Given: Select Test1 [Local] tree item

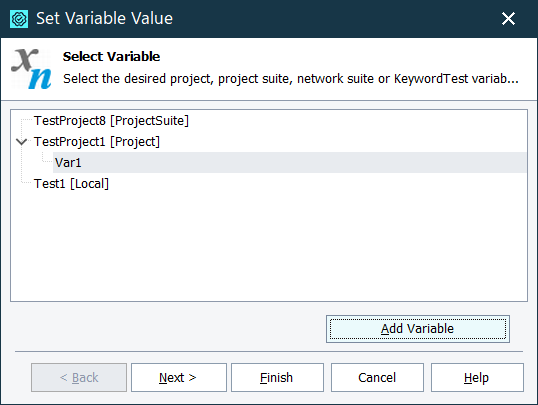Looking at the screenshot, I should click(x=71, y=184).
